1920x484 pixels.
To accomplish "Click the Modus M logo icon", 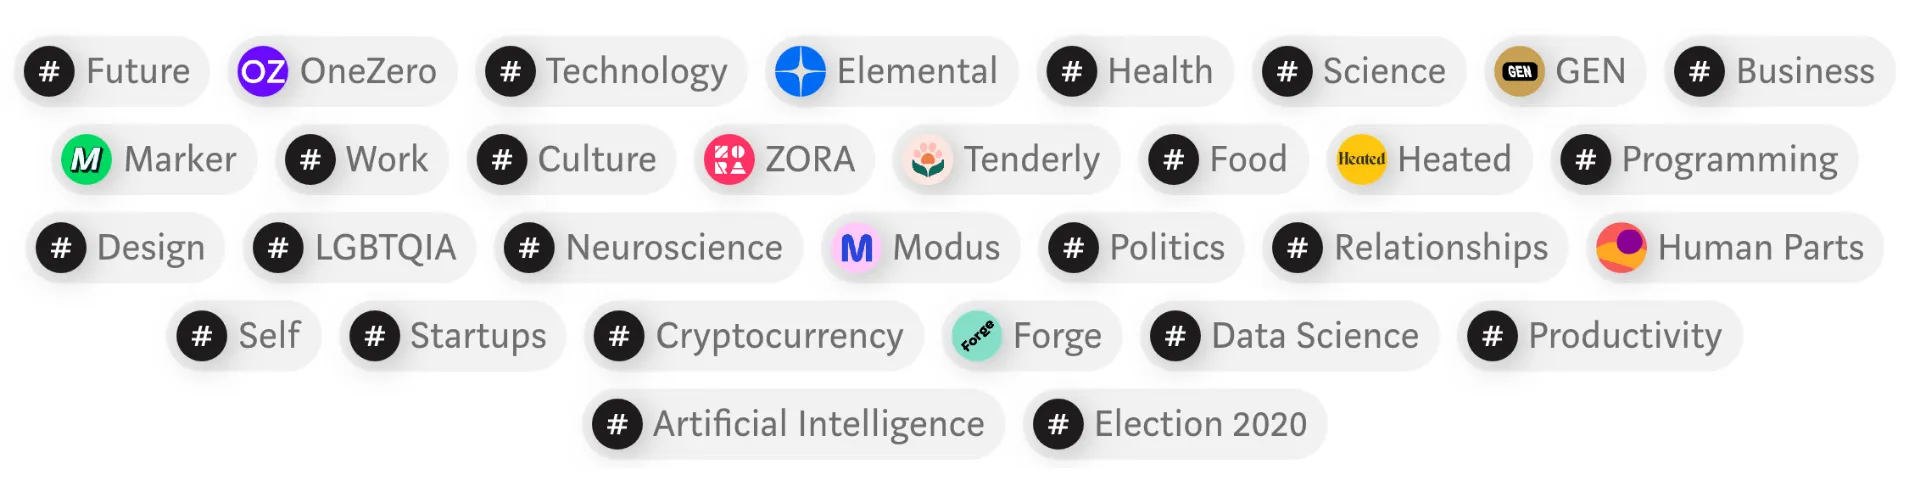I will (856, 248).
